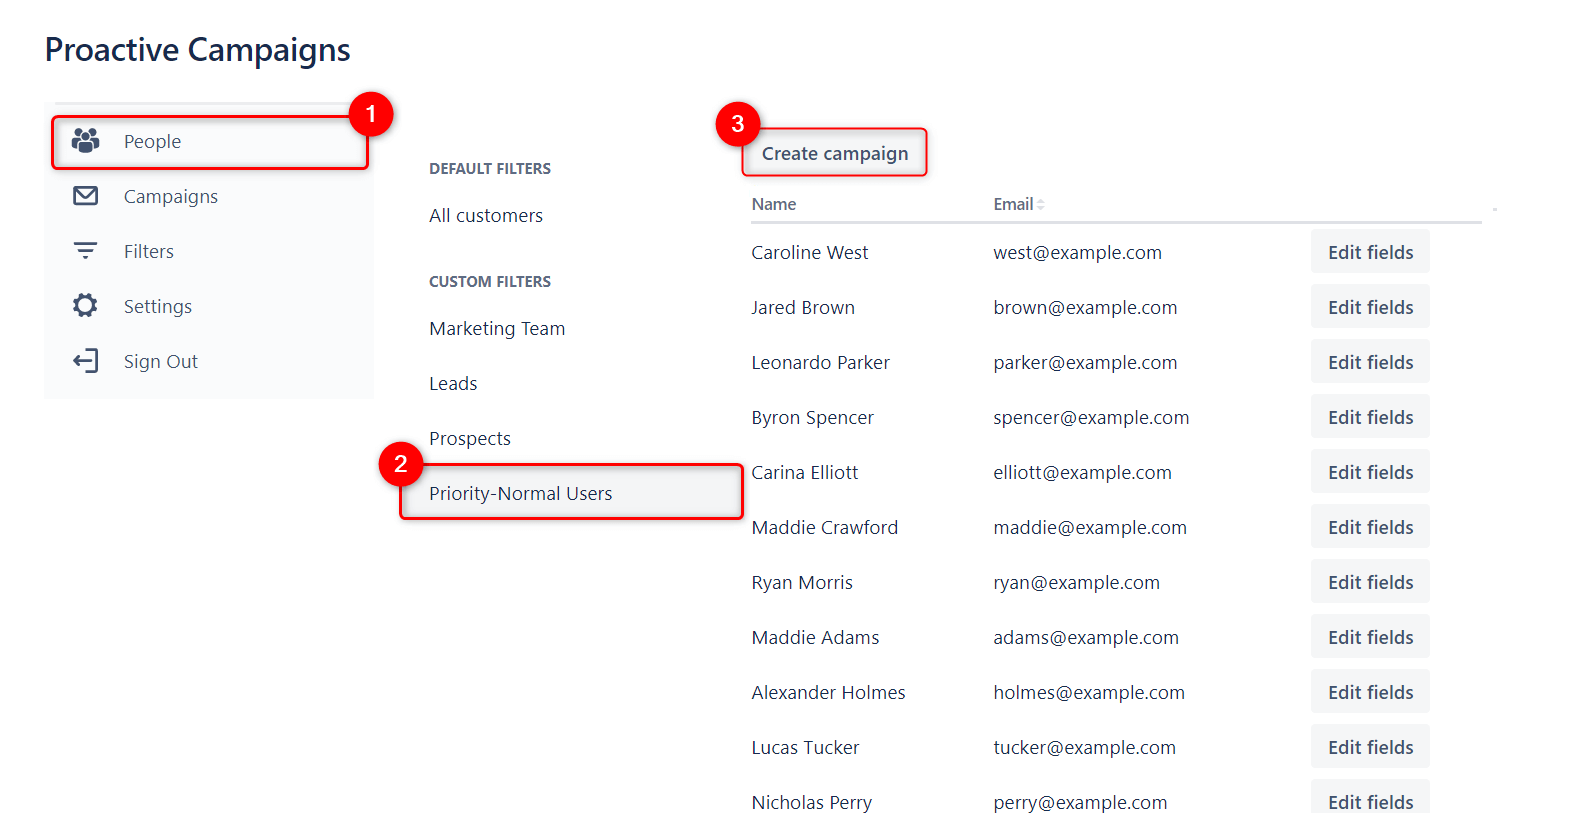The height and width of the screenshot is (813, 1579).
Task: Select Sign Out in sidebar
Action: pos(210,362)
